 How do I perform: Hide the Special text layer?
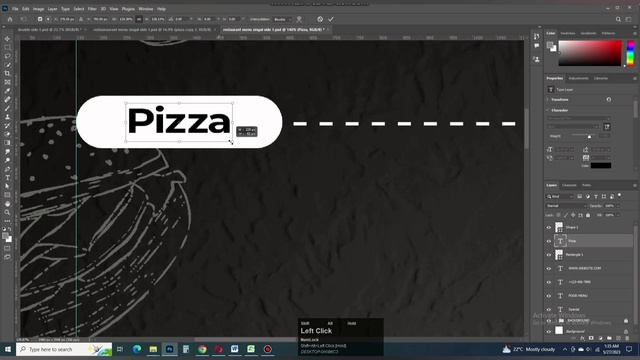tap(549, 309)
